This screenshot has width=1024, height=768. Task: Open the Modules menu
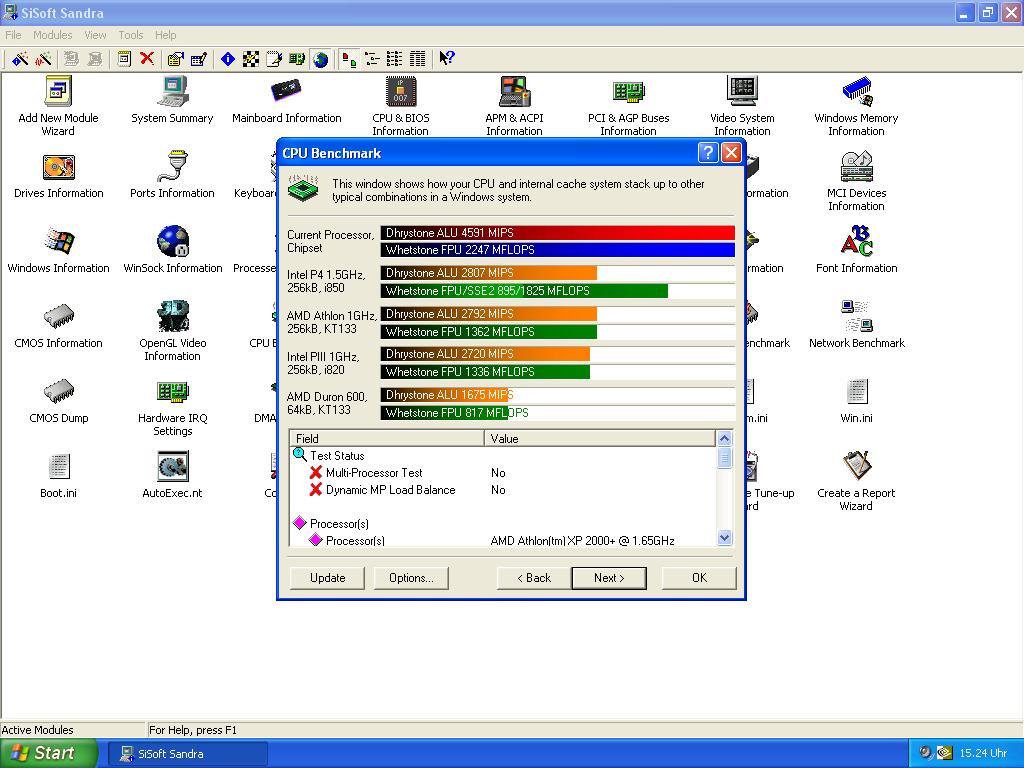[52, 35]
